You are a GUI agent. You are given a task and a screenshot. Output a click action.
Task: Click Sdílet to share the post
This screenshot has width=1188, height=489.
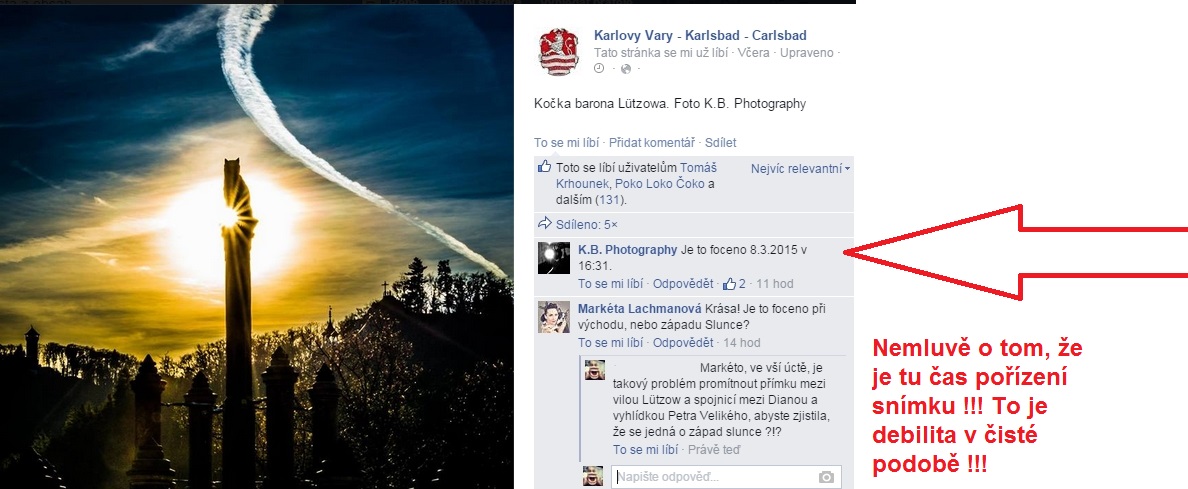coord(721,143)
